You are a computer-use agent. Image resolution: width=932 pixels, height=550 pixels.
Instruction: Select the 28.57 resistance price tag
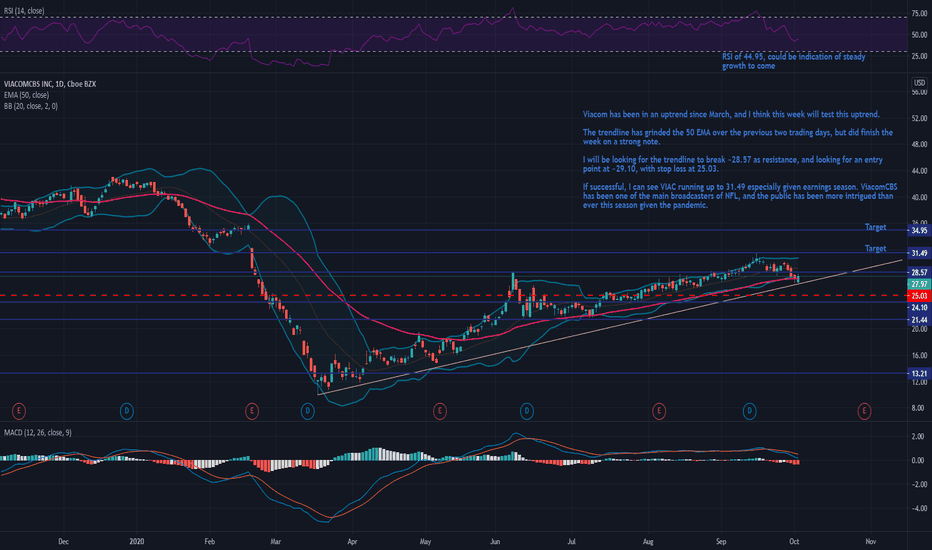click(x=919, y=272)
